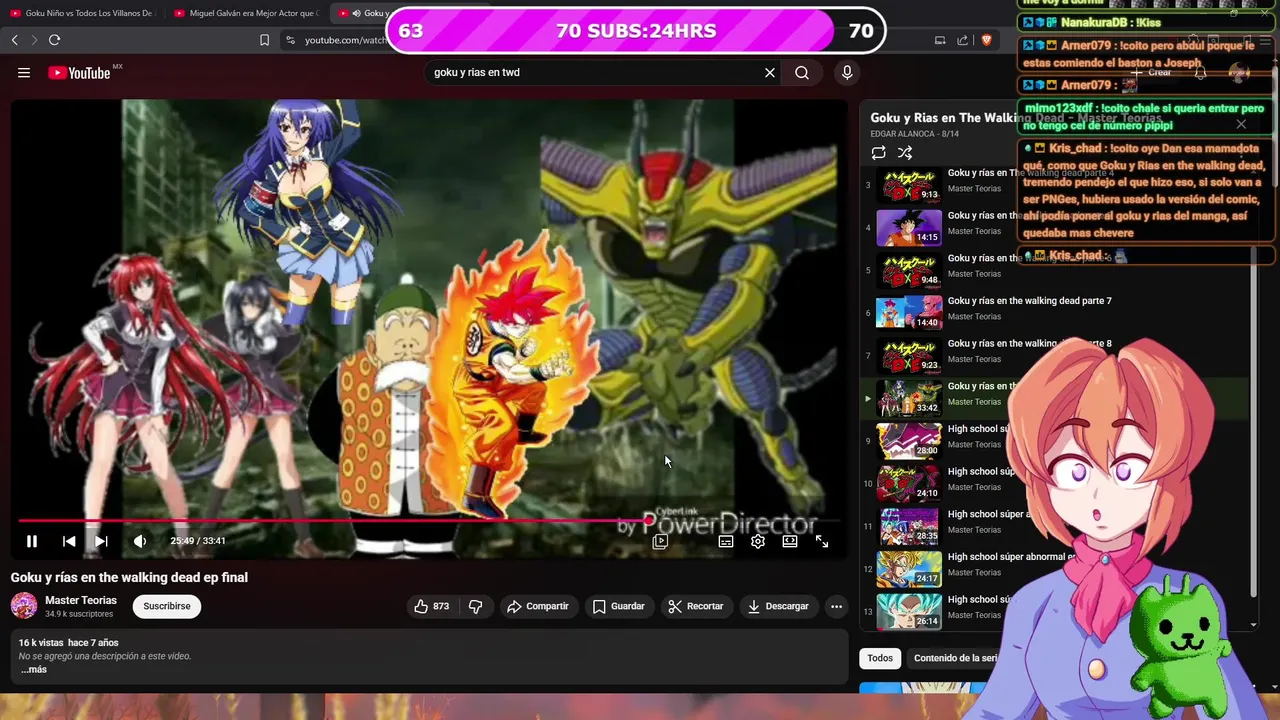Viewport: 1280px width, 720px height.
Task: Go forward in the browser
Action: 34,40
